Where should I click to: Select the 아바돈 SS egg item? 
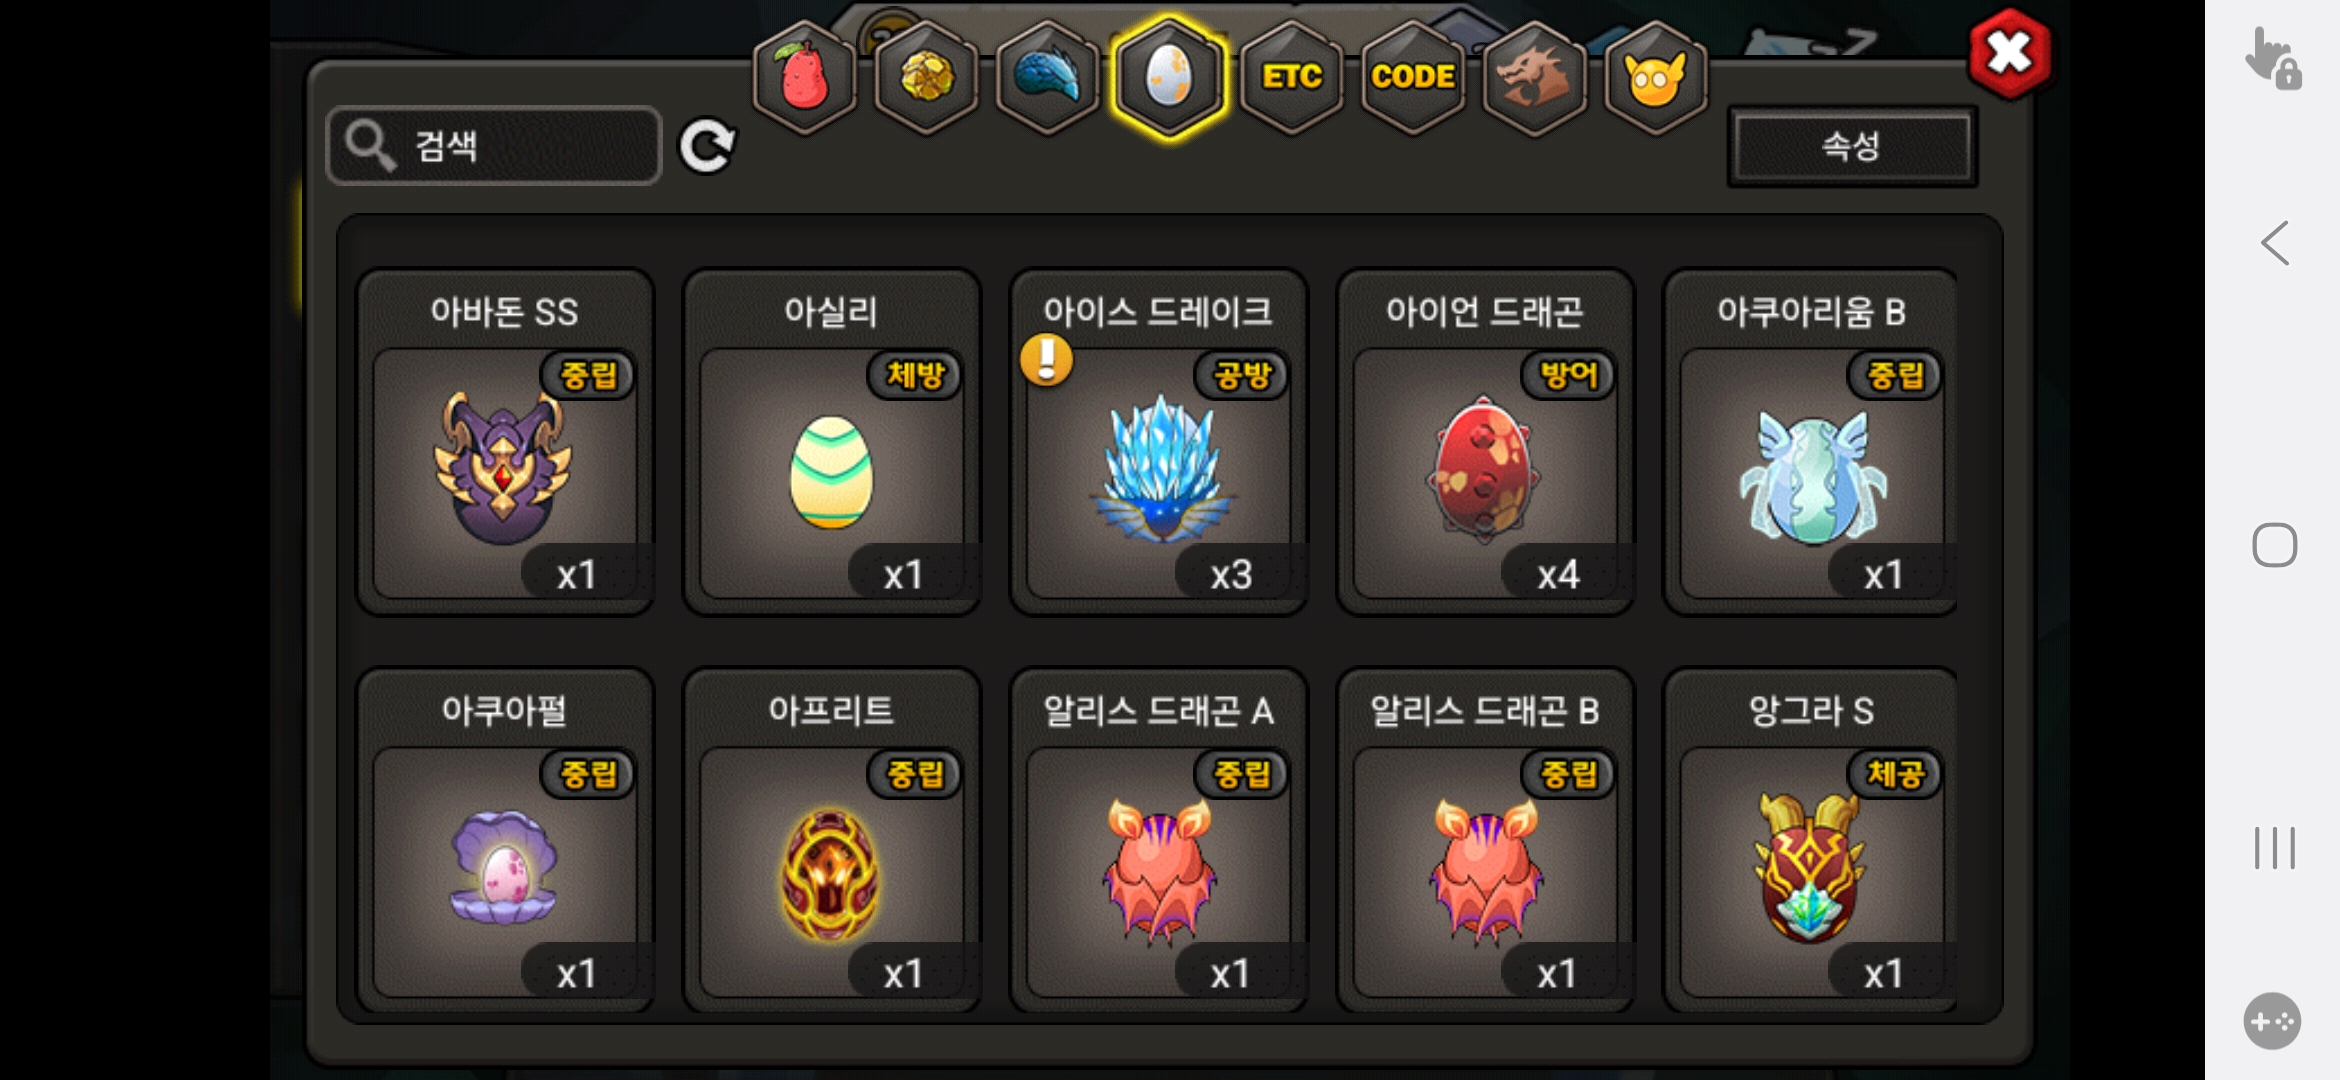click(x=505, y=441)
